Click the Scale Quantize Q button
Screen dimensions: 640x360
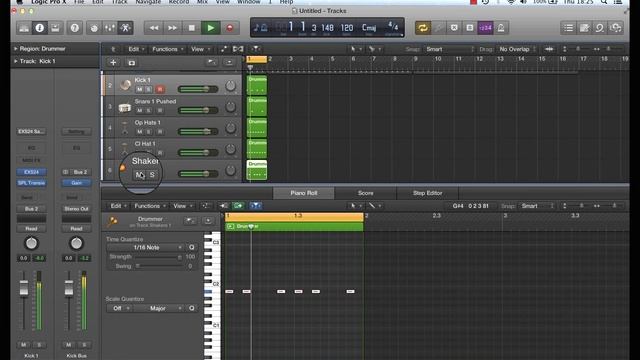pos(191,308)
